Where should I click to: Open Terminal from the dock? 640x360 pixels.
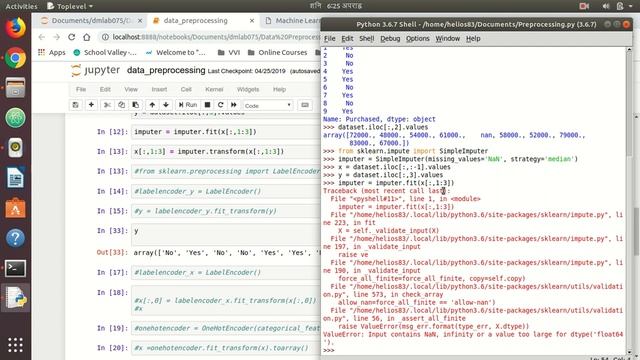[x=16, y=268]
